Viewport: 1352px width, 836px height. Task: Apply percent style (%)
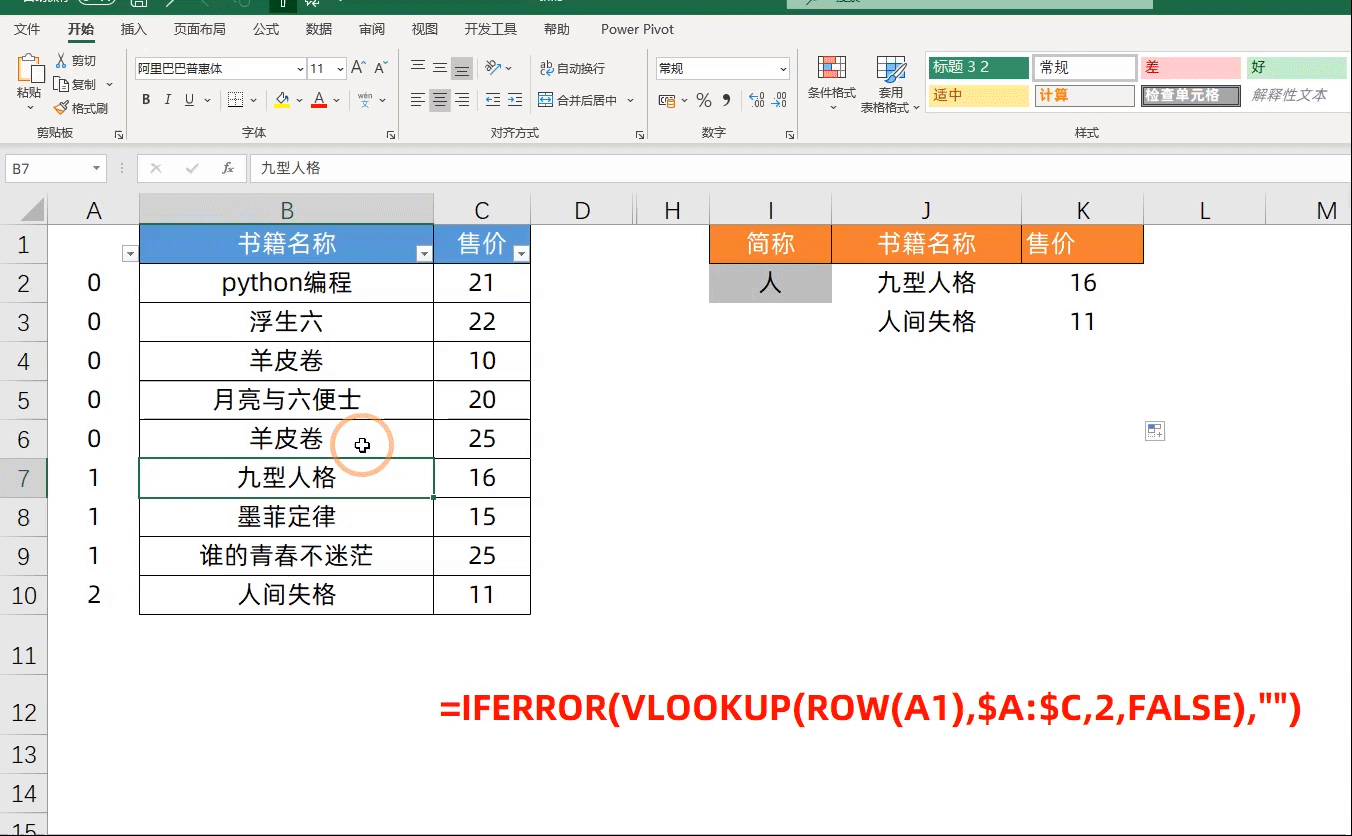click(x=704, y=100)
